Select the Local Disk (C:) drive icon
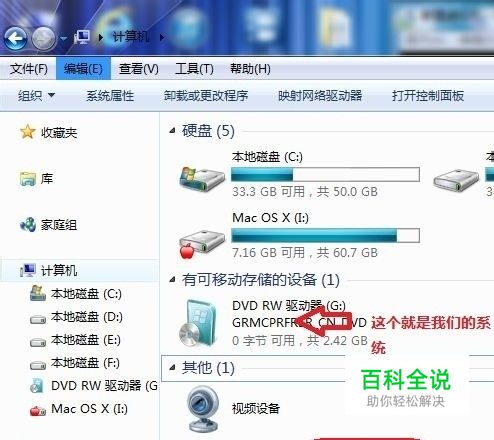Viewport: 494px width, 440px height. point(202,178)
